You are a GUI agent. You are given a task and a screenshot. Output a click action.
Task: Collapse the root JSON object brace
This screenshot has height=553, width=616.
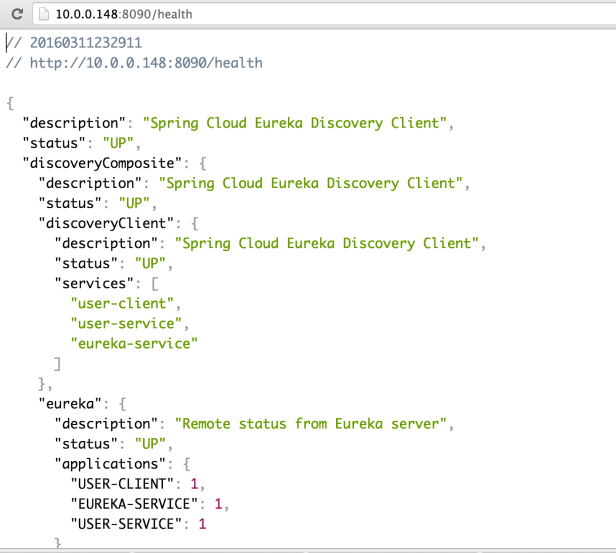9,103
